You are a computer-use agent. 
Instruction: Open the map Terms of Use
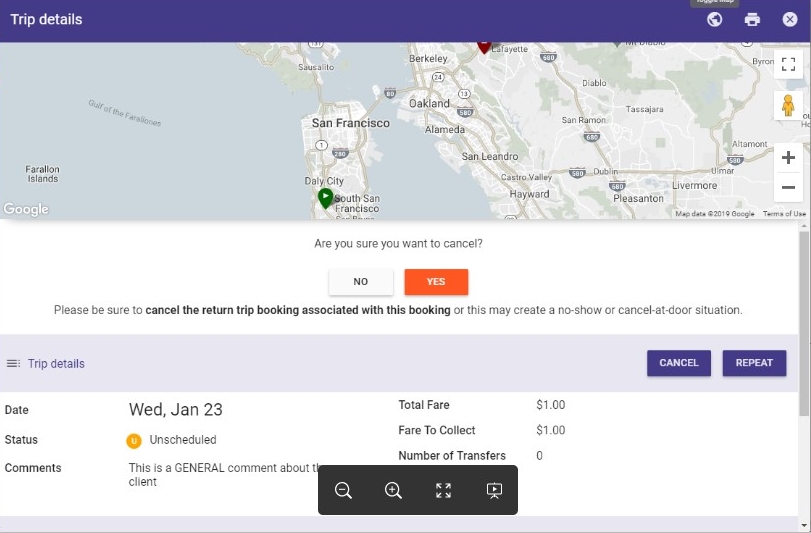[784, 214]
